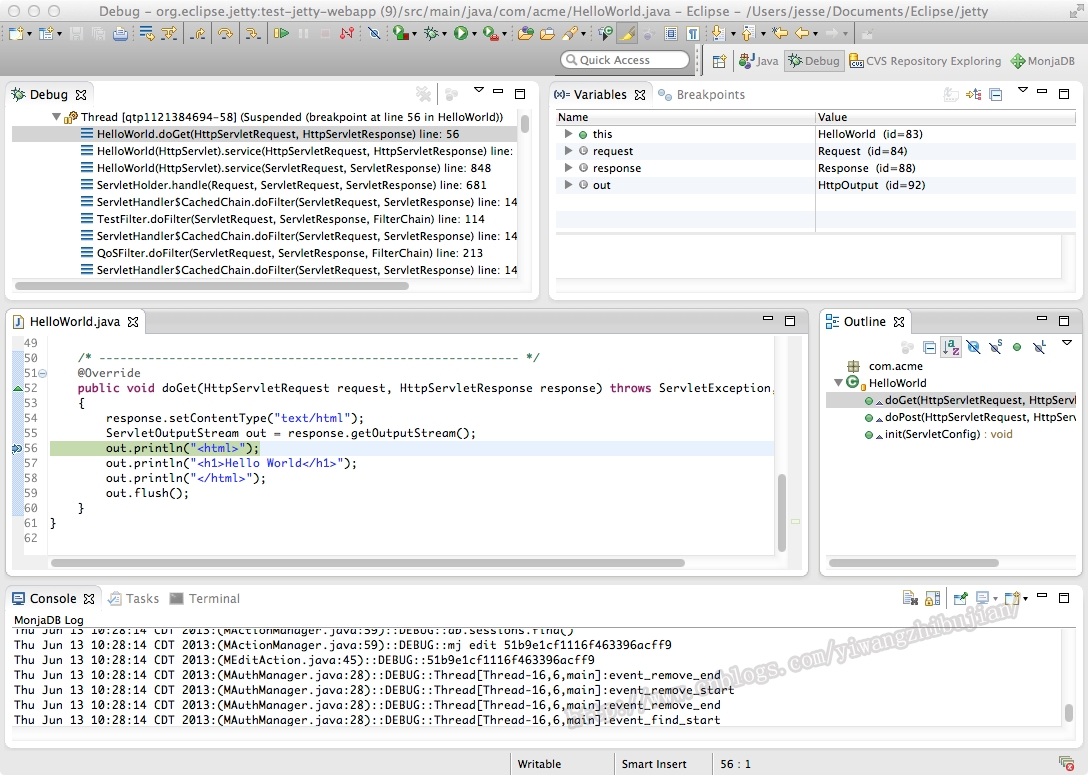Expand the 'request' variable row
This screenshot has width=1088, height=775.
click(x=568, y=151)
